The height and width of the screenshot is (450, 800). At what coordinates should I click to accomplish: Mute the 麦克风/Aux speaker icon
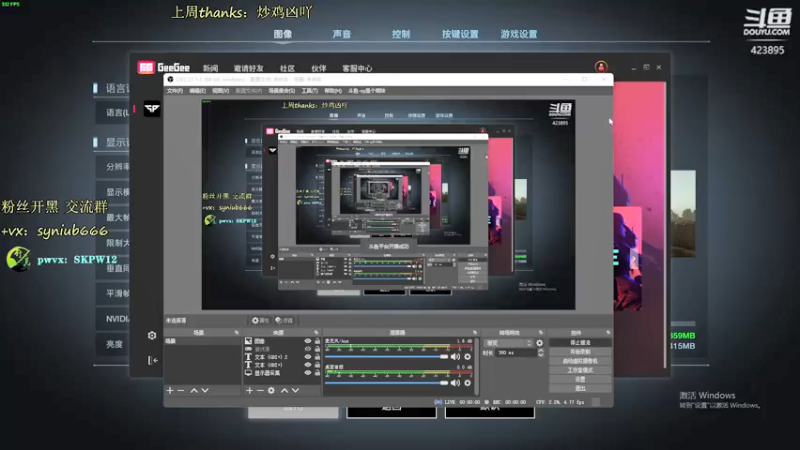pos(455,357)
